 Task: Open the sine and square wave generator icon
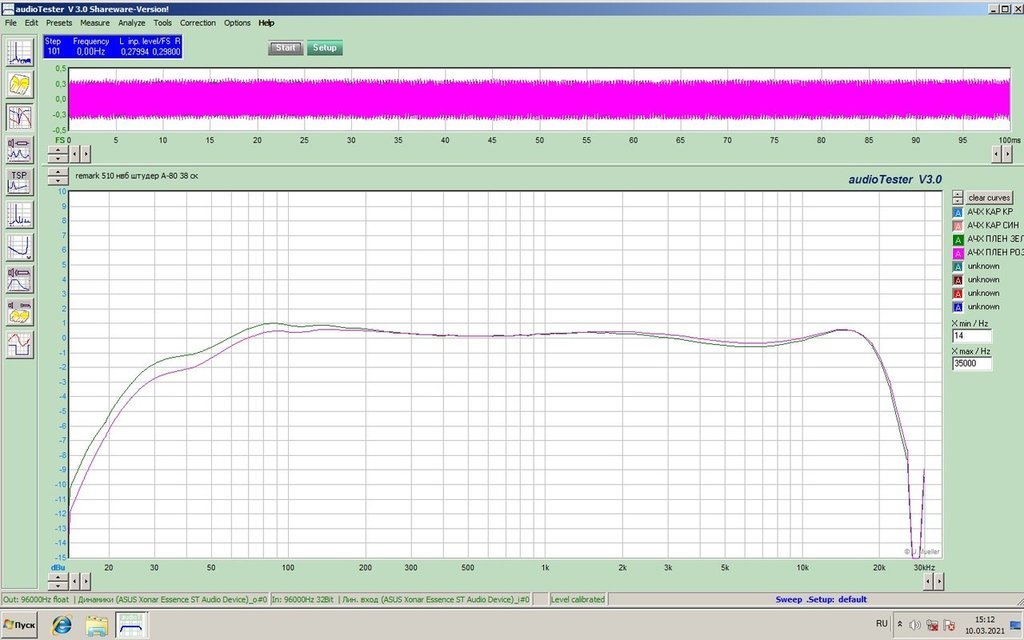[x=20, y=345]
